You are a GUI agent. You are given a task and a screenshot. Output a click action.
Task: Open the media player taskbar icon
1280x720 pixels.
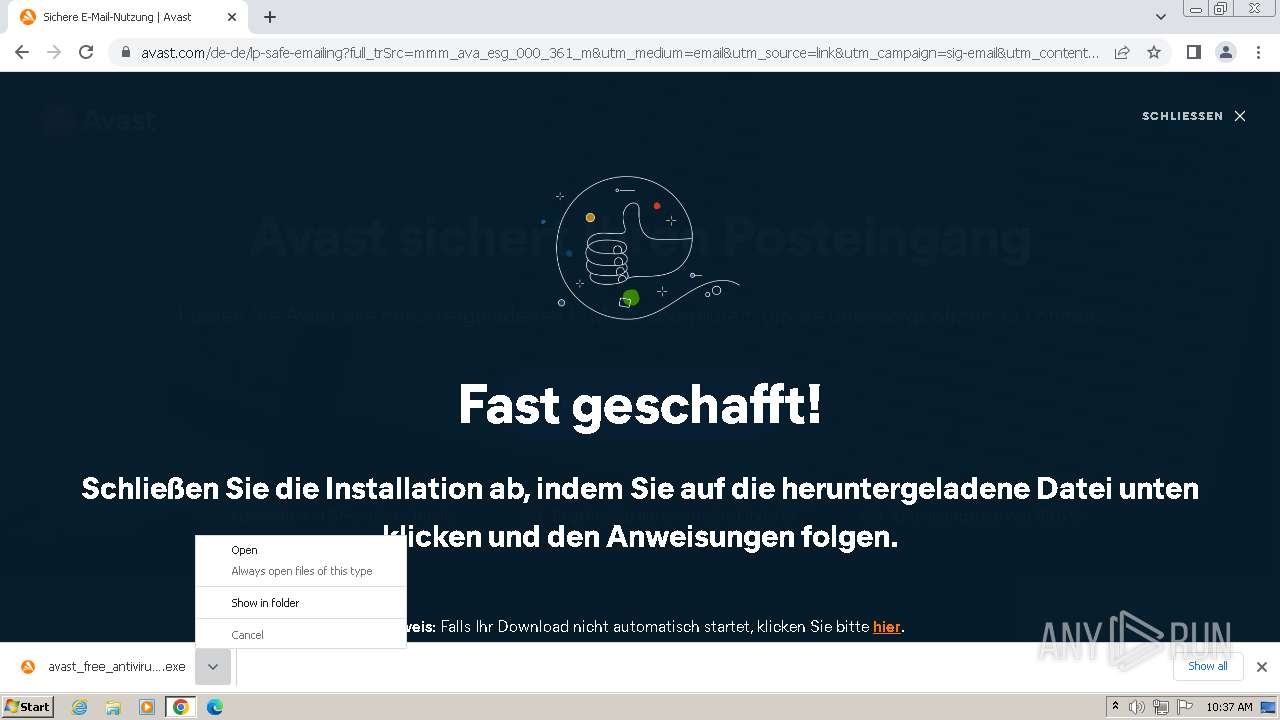[147, 707]
